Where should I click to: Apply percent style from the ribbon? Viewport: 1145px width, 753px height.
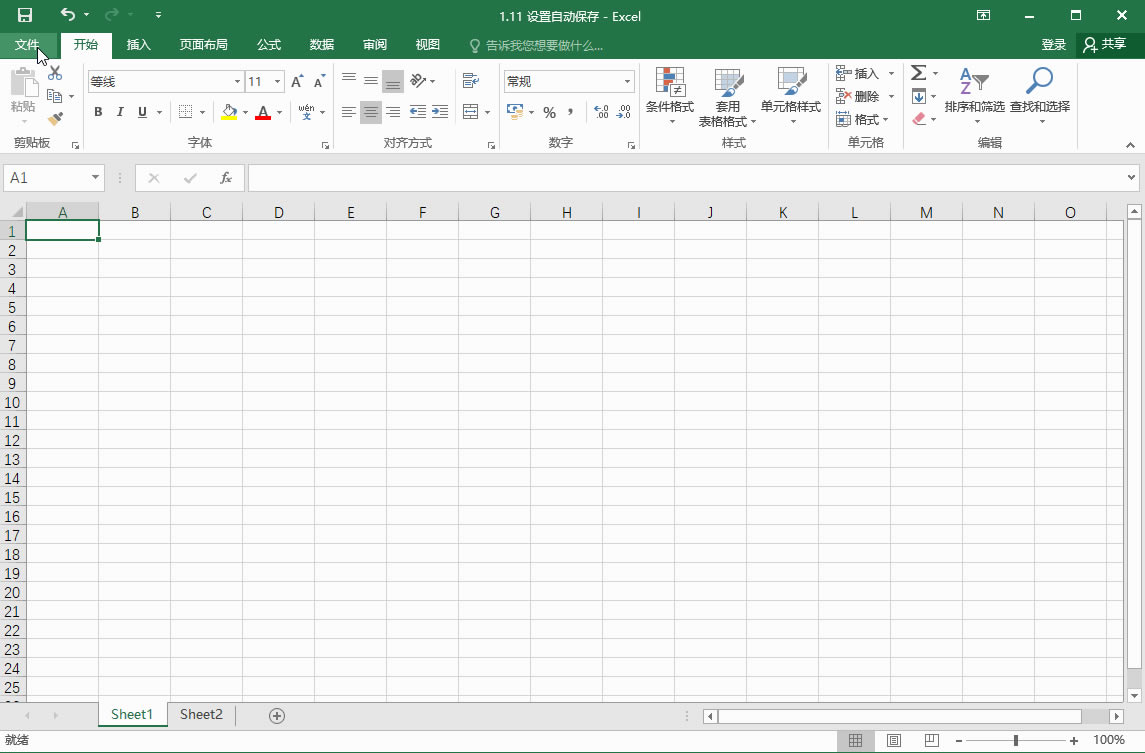549,113
